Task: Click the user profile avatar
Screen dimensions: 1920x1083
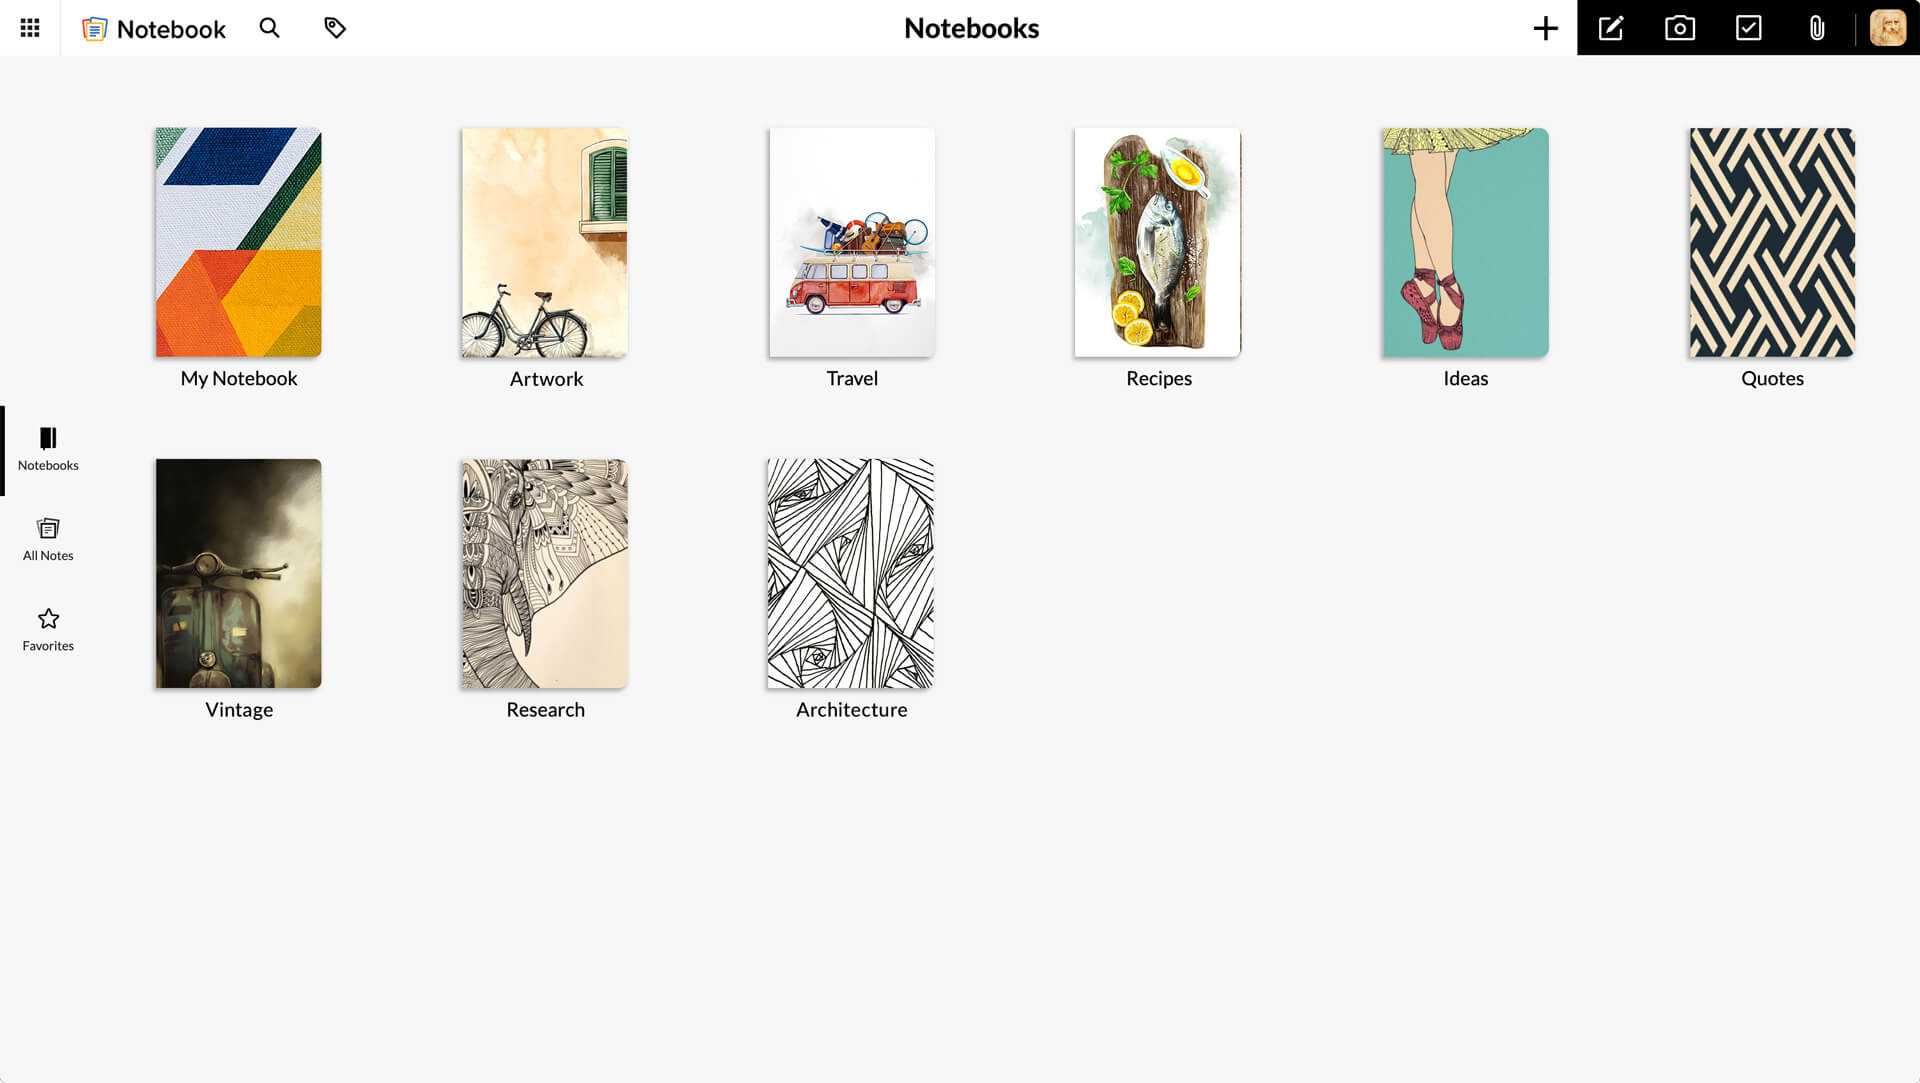Action: [1886, 26]
